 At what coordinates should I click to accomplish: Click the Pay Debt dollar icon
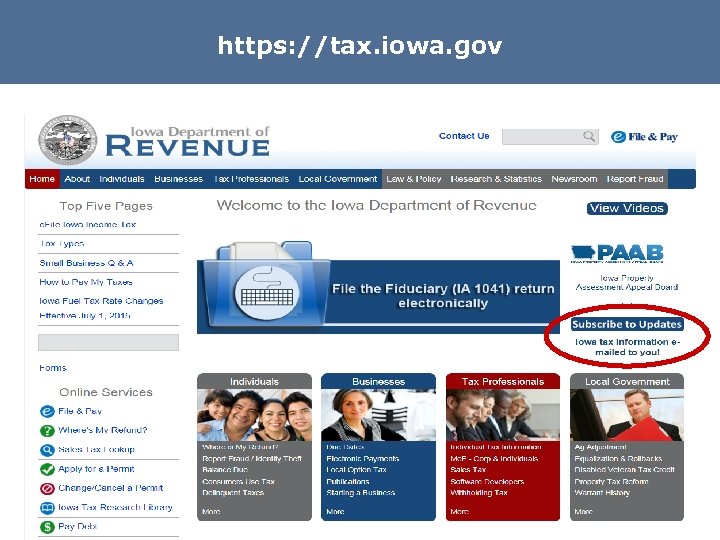click(x=47, y=527)
